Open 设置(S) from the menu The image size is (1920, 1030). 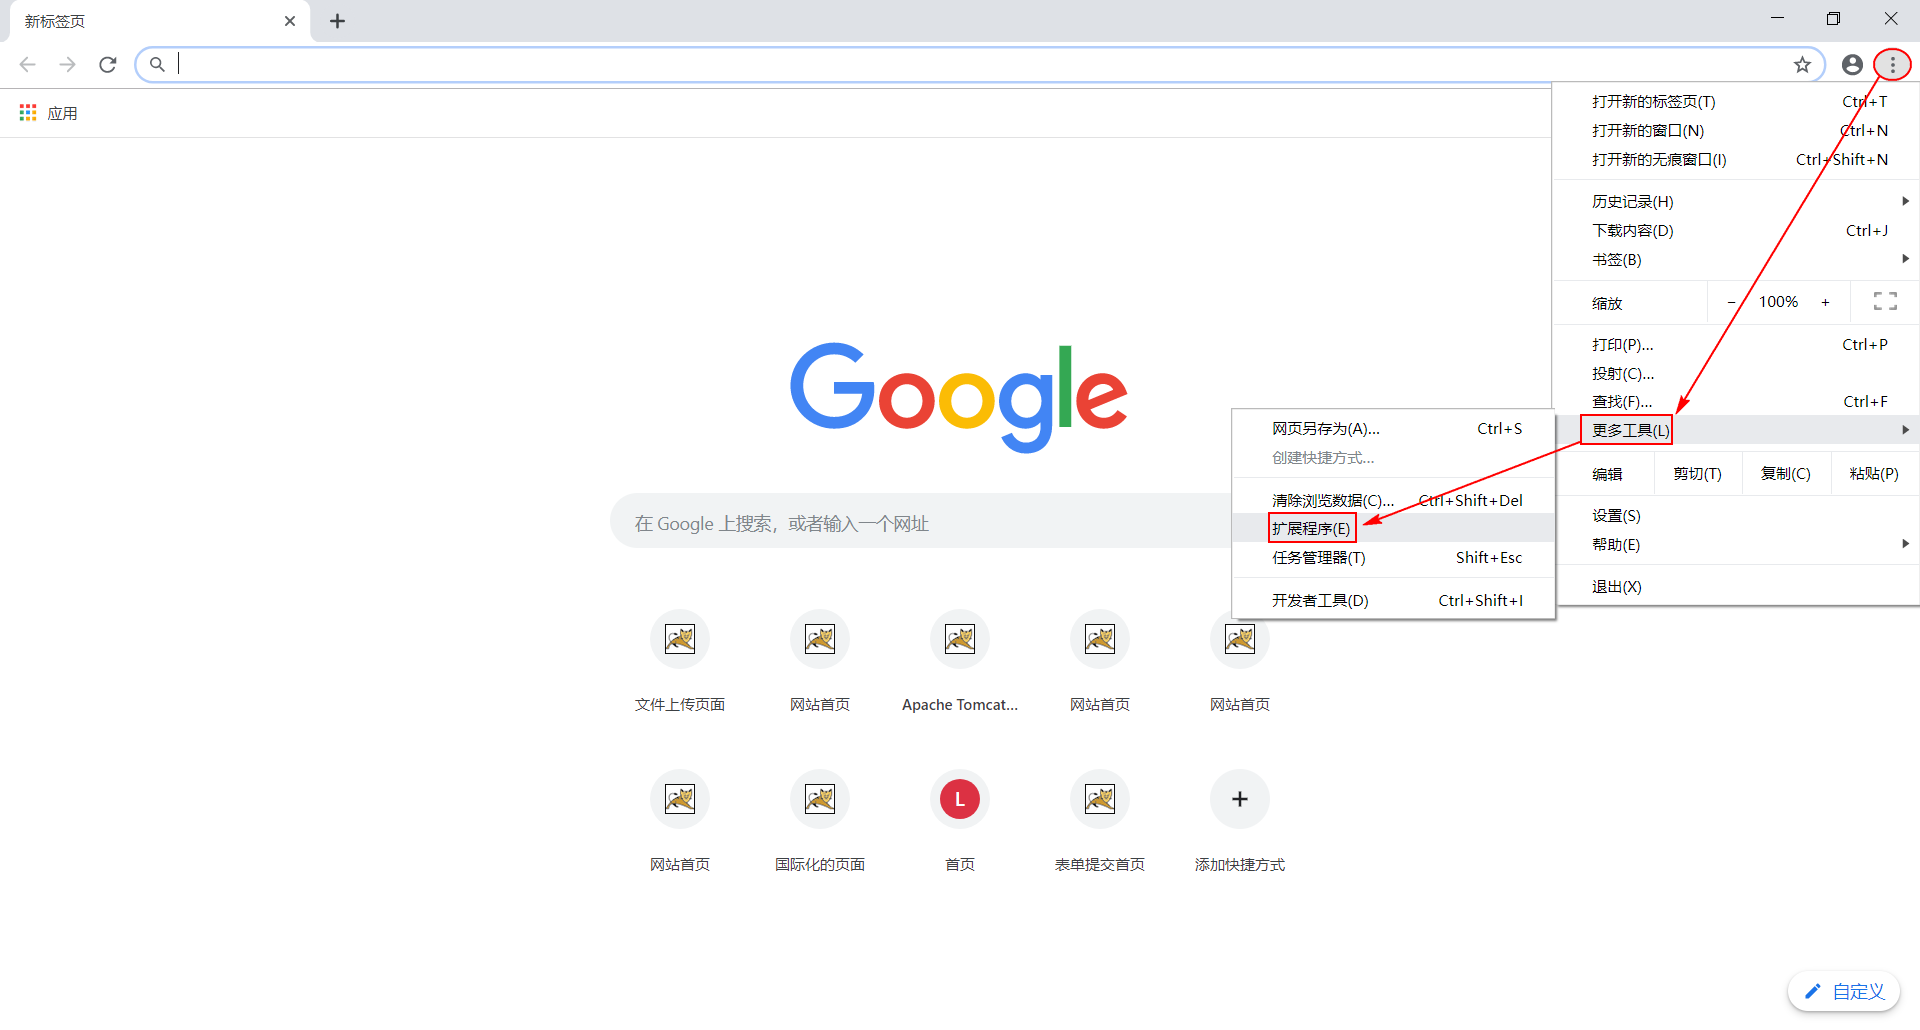[1616, 515]
